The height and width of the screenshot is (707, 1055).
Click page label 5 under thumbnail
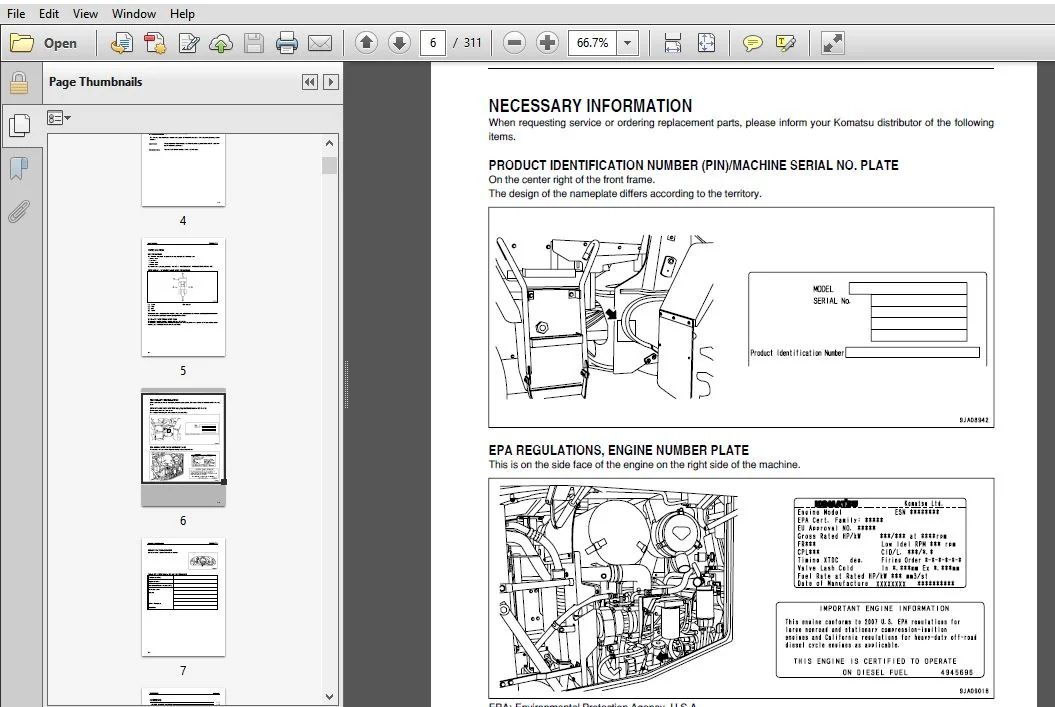pyautogui.click(x=183, y=371)
